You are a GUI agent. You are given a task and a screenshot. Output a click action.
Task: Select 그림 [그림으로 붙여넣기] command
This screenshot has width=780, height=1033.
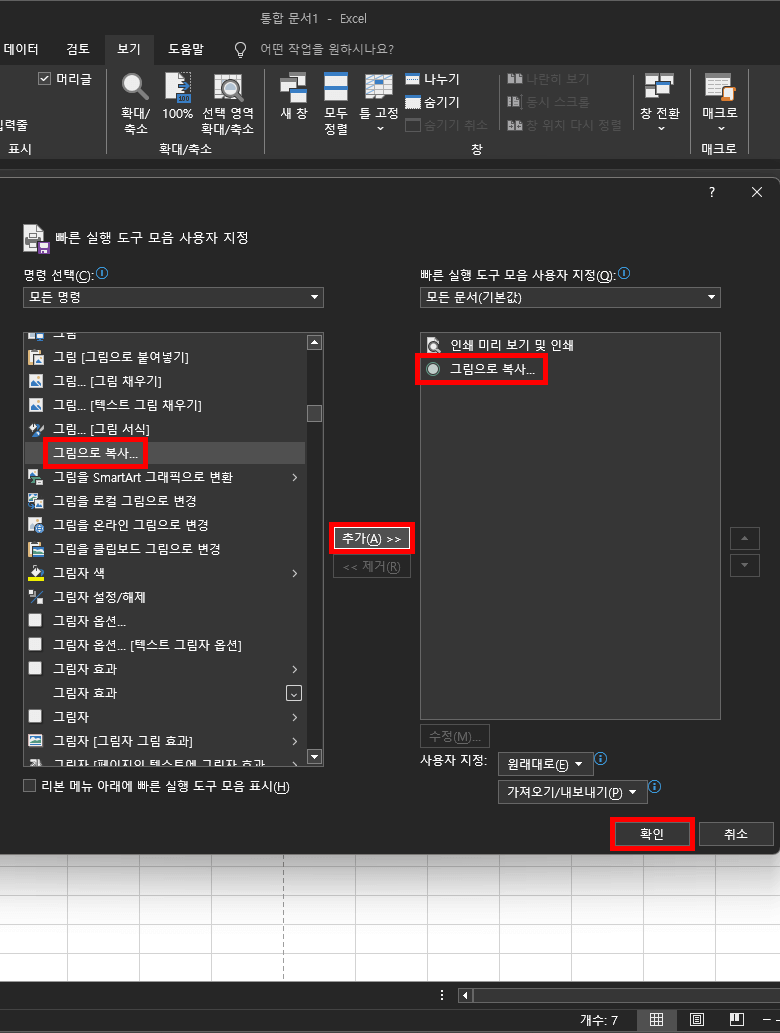coord(165,357)
